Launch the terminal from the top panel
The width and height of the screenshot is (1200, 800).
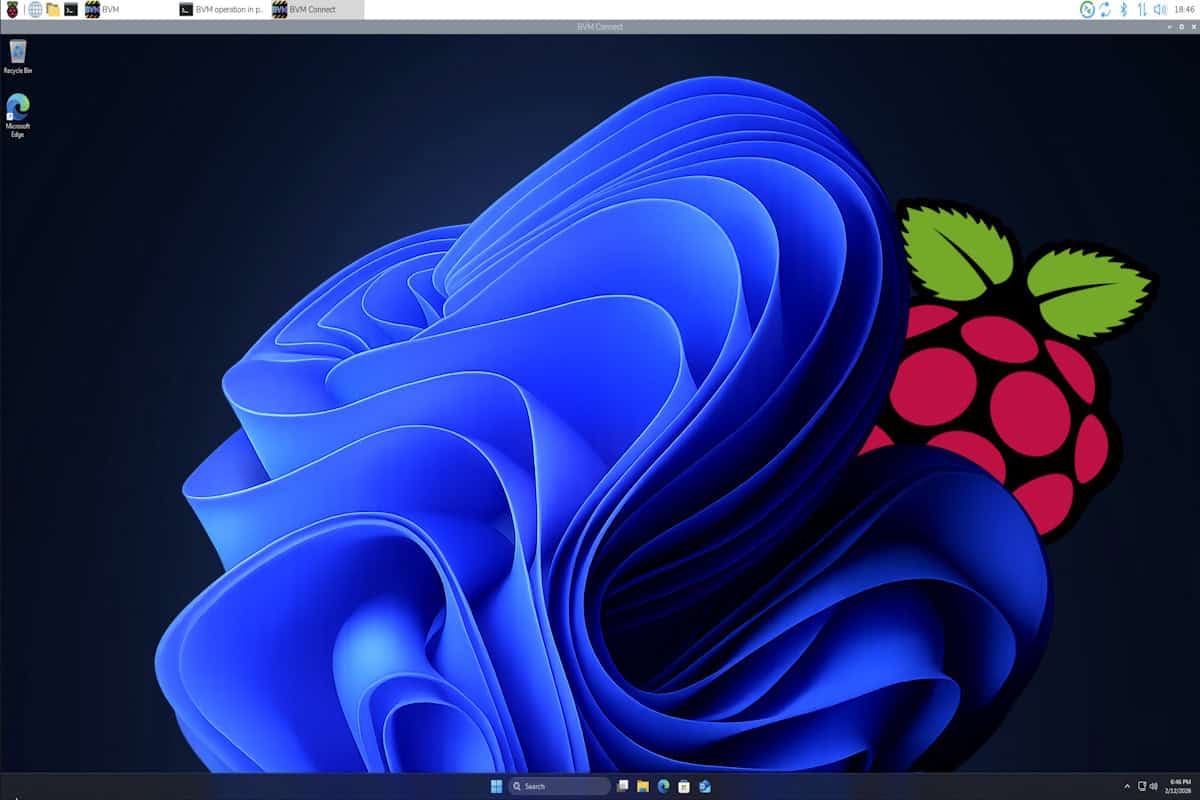pos(71,9)
